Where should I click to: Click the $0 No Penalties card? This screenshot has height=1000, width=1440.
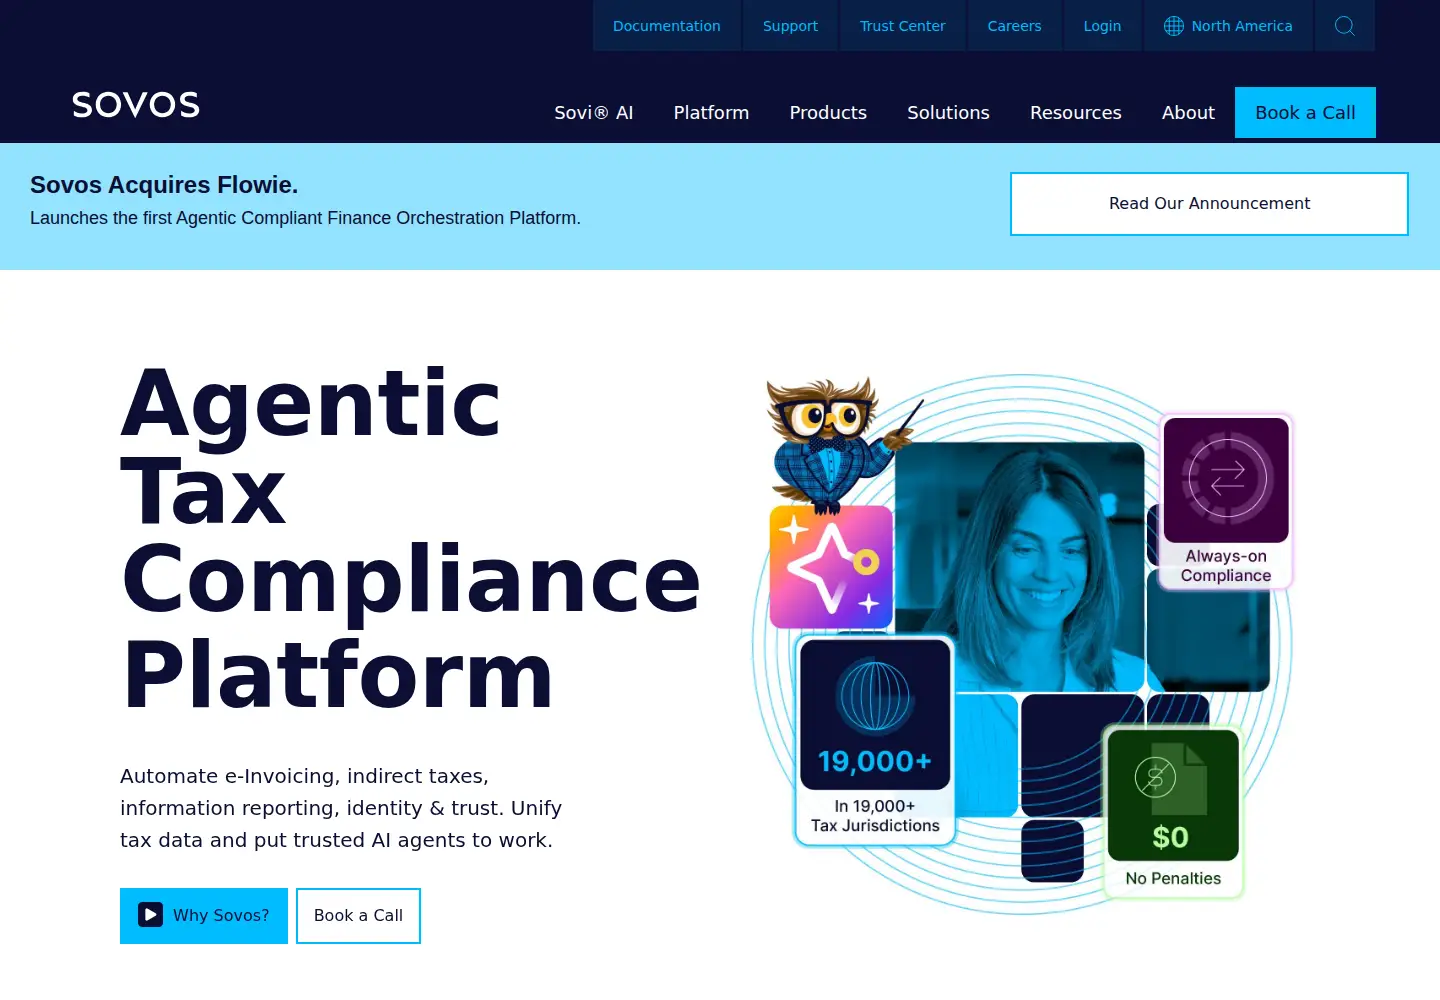click(1173, 812)
